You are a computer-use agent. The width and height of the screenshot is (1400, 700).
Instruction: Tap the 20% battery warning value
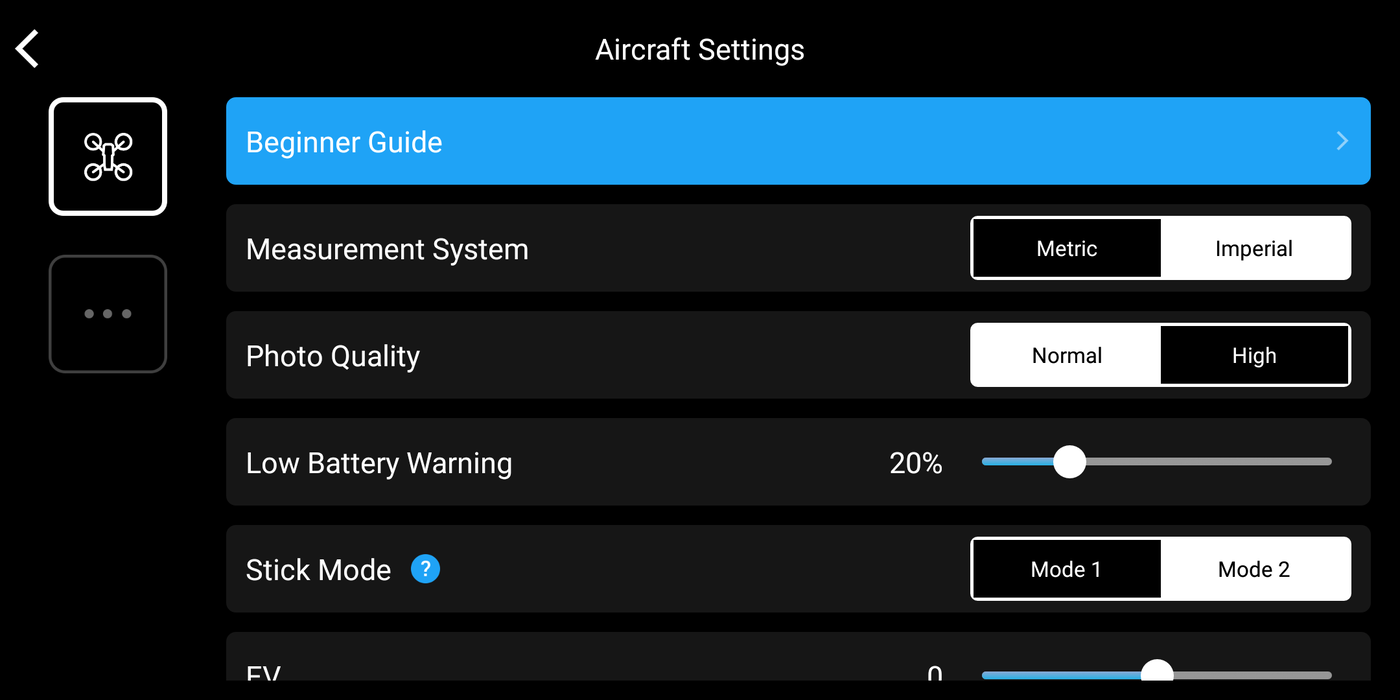pyautogui.click(x=916, y=463)
